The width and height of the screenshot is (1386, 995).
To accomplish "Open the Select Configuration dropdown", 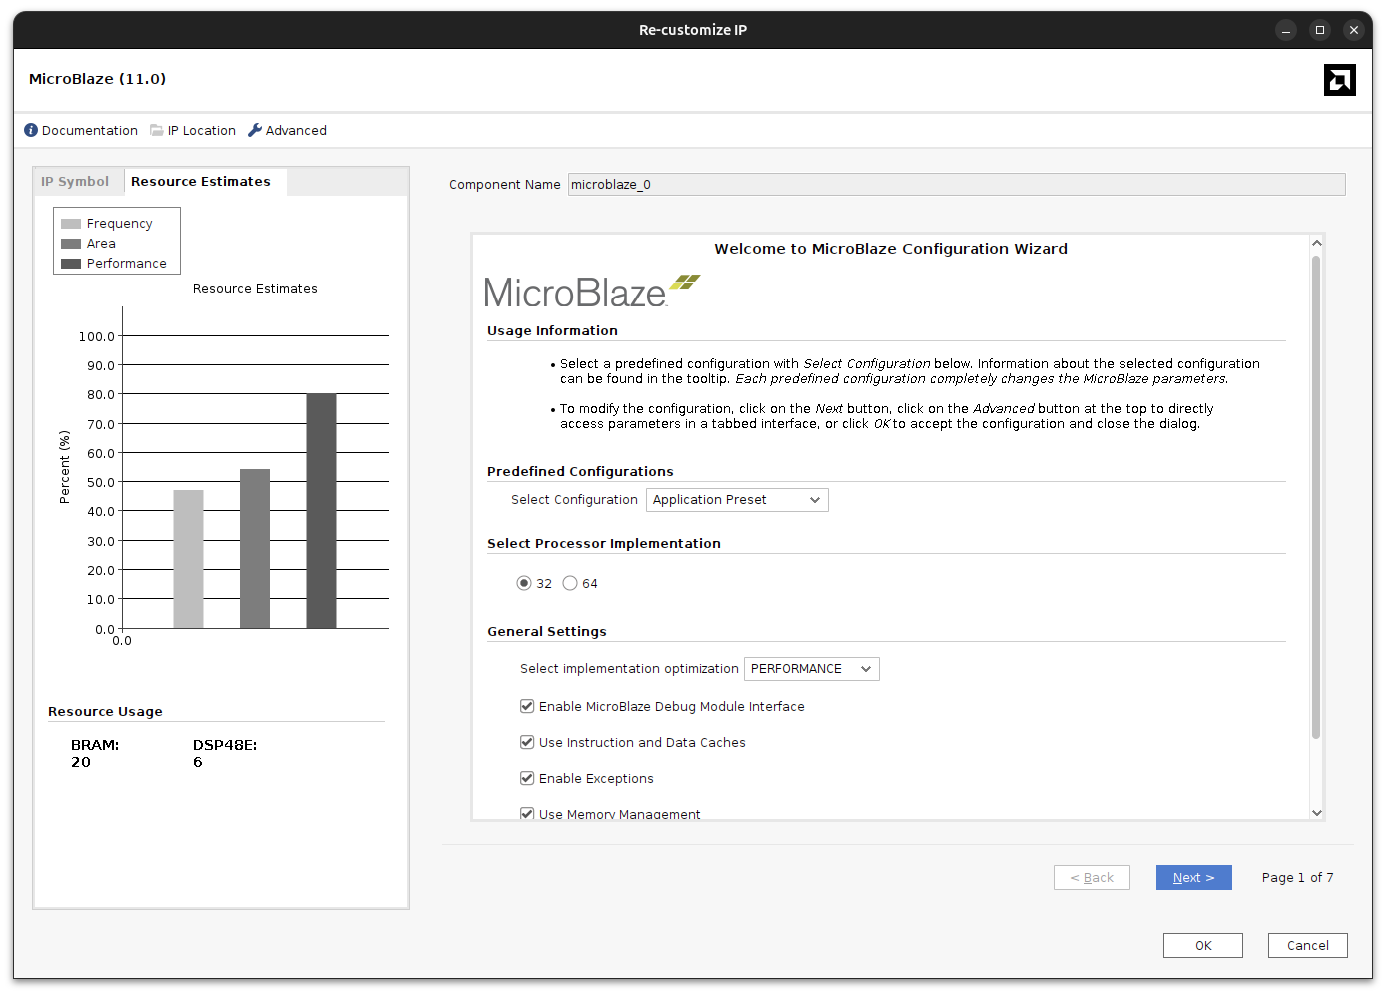I will point(737,500).
